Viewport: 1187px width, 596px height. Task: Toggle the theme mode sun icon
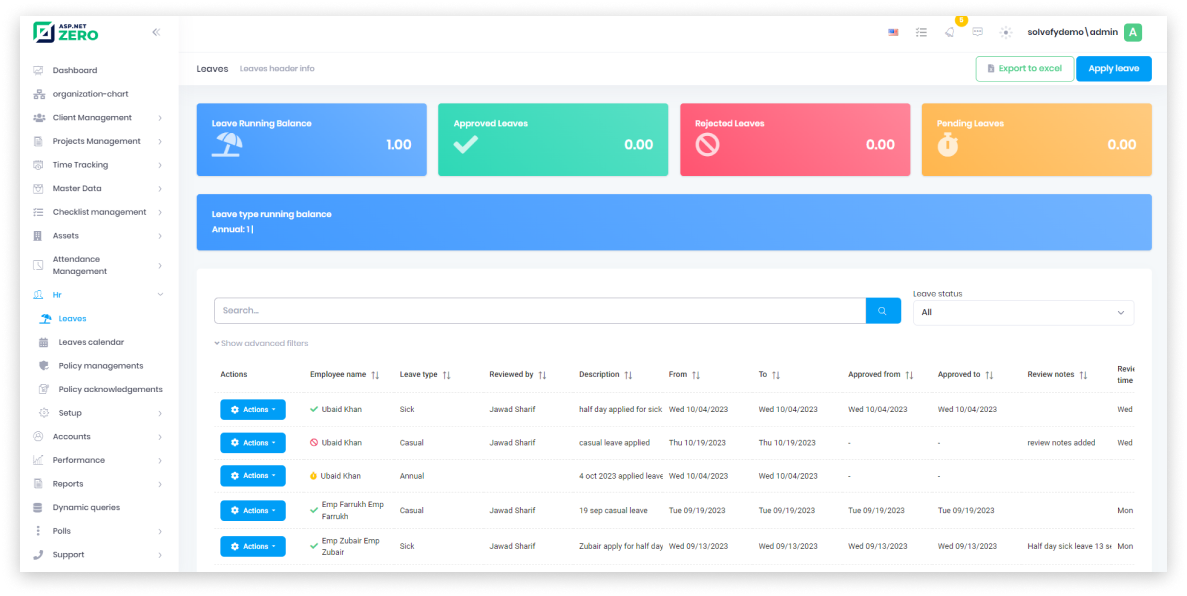click(x=1006, y=32)
